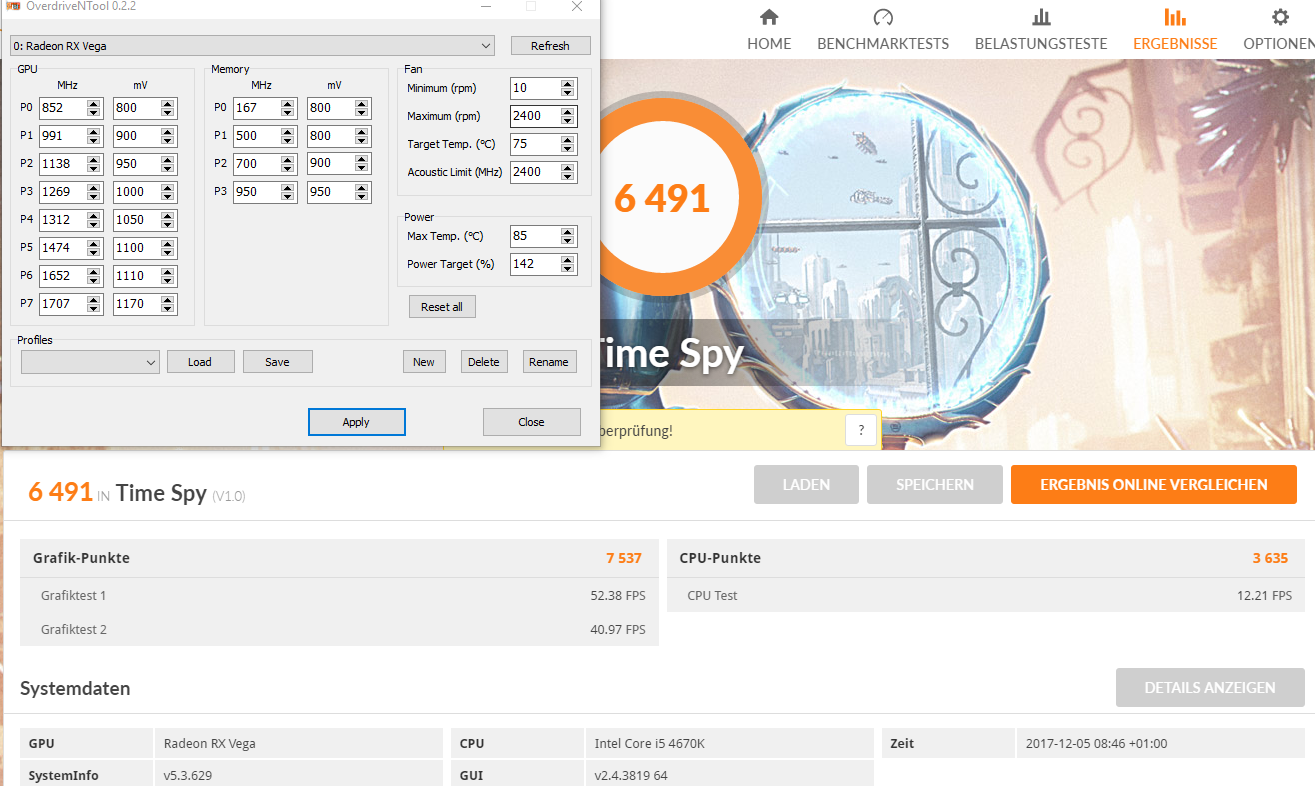
Task: Click Intel Core i5 4670K text
Action: [648, 743]
